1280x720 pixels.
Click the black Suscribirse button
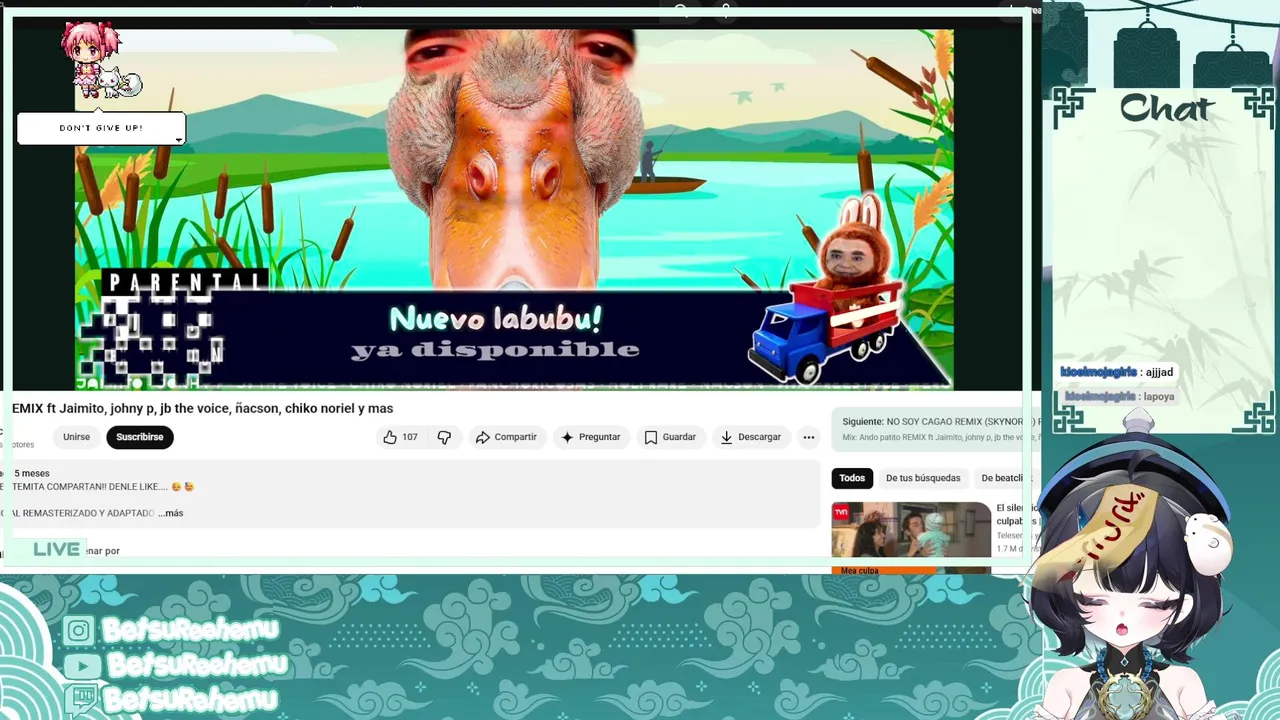pyautogui.click(x=139, y=437)
